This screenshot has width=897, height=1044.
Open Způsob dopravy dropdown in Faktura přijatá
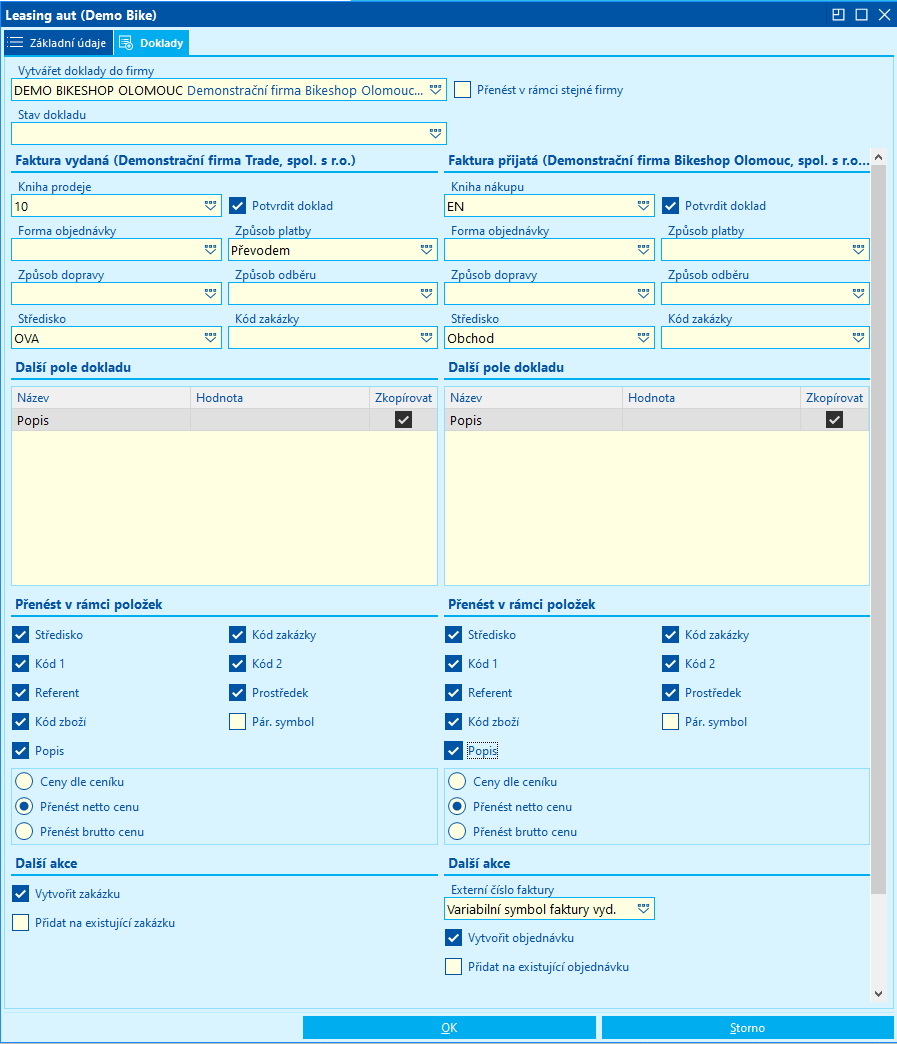point(643,294)
